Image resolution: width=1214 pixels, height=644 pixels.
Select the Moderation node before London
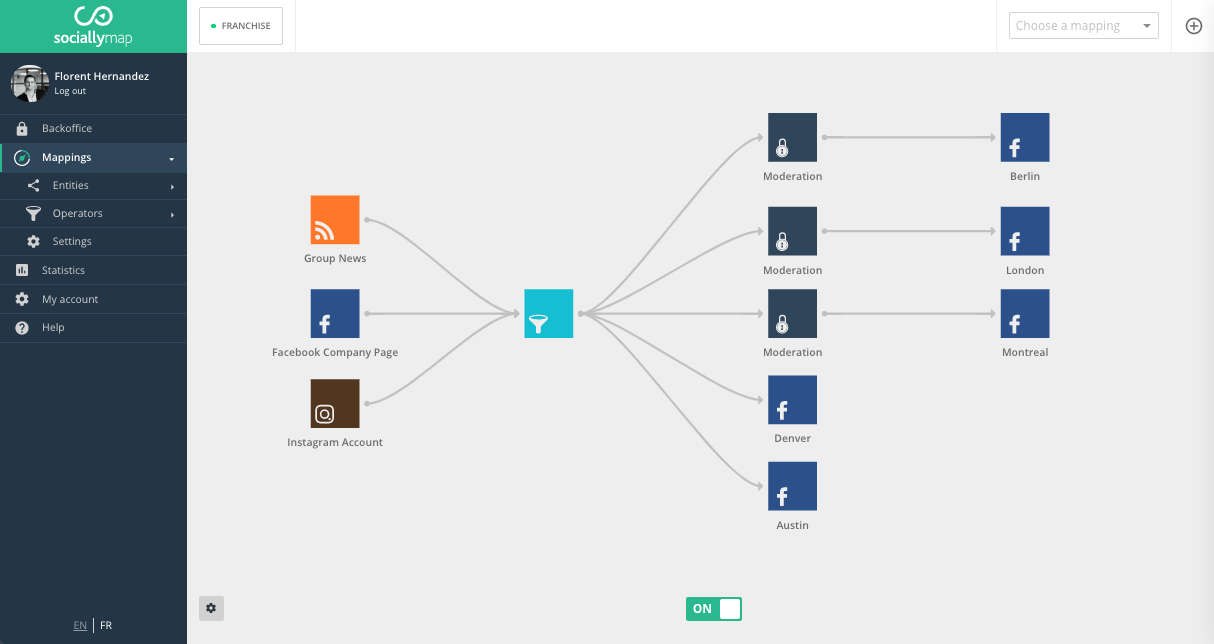coord(792,231)
